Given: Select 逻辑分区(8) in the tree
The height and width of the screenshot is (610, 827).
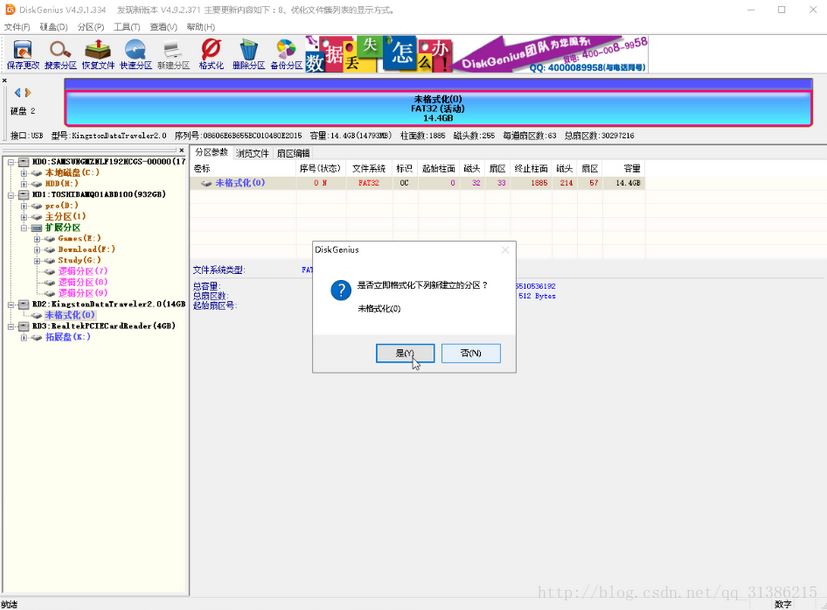Looking at the screenshot, I should tap(82, 283).
